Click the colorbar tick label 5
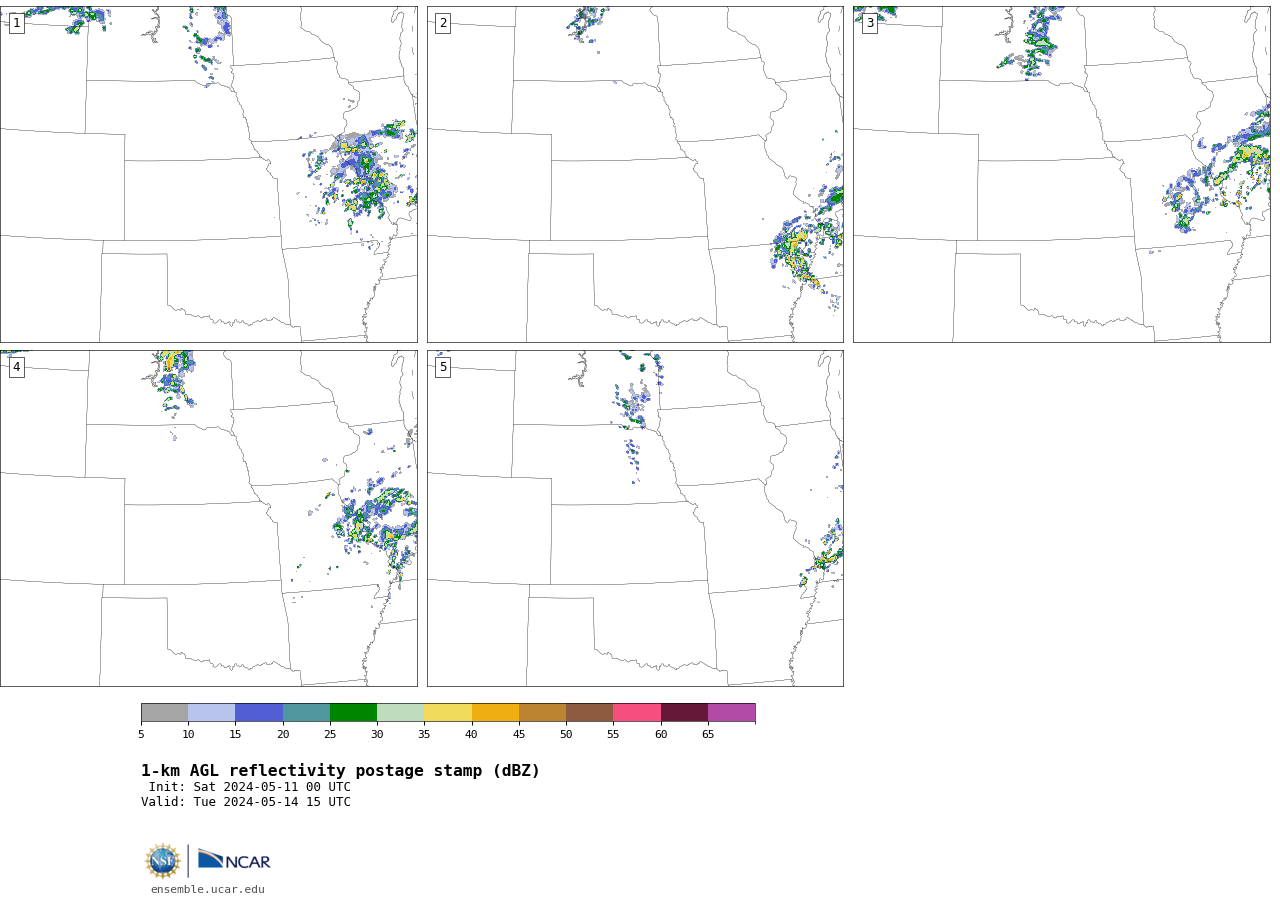This screenshot has height=901, width=1280. (x=141, y=735)
